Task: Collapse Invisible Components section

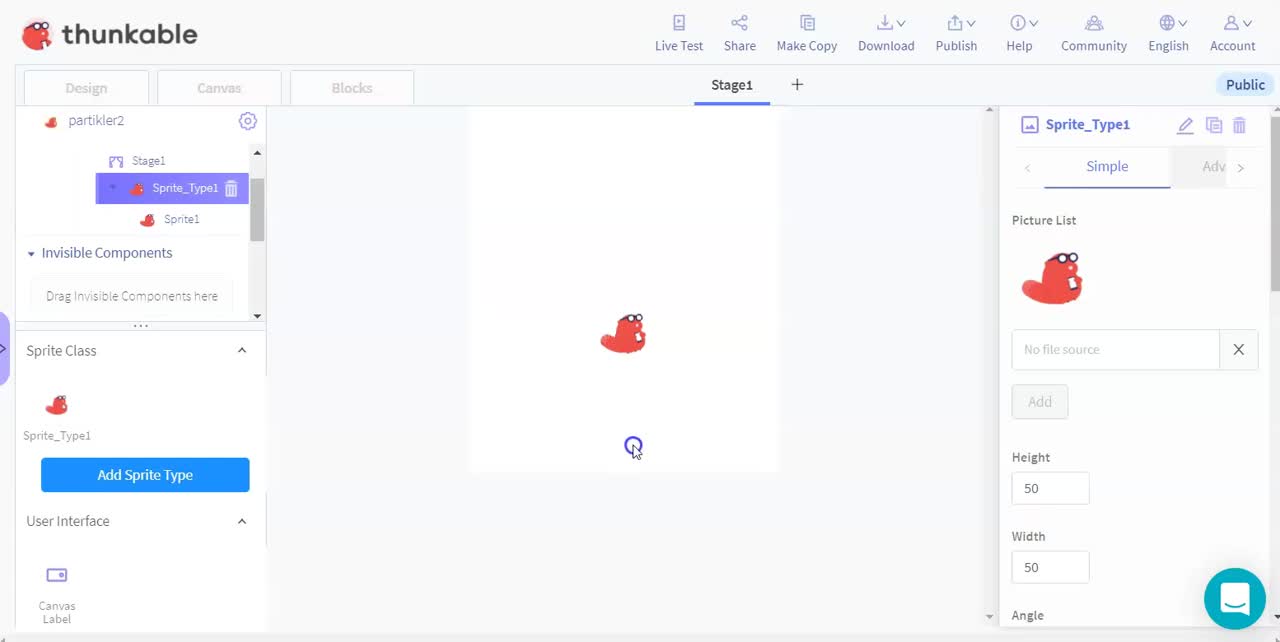Action: point(31,254)
